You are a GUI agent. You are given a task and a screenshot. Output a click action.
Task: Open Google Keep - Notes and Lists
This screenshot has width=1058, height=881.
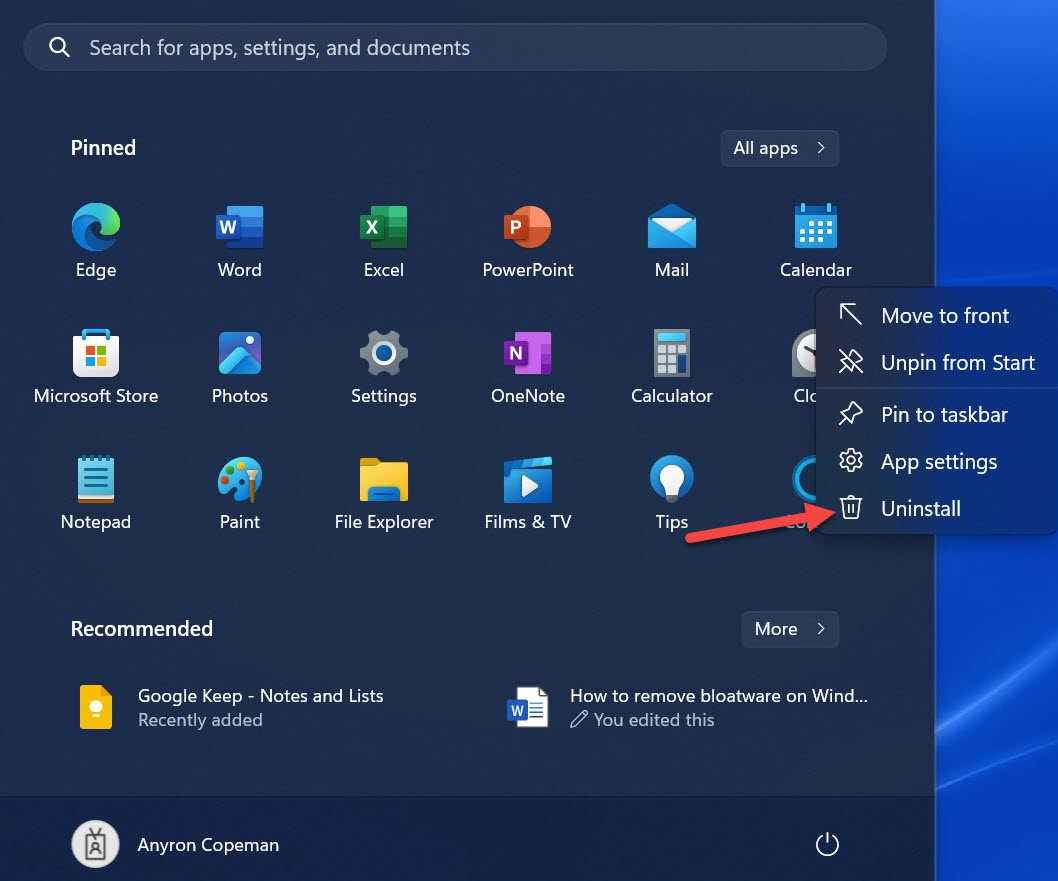click(231, 707)
